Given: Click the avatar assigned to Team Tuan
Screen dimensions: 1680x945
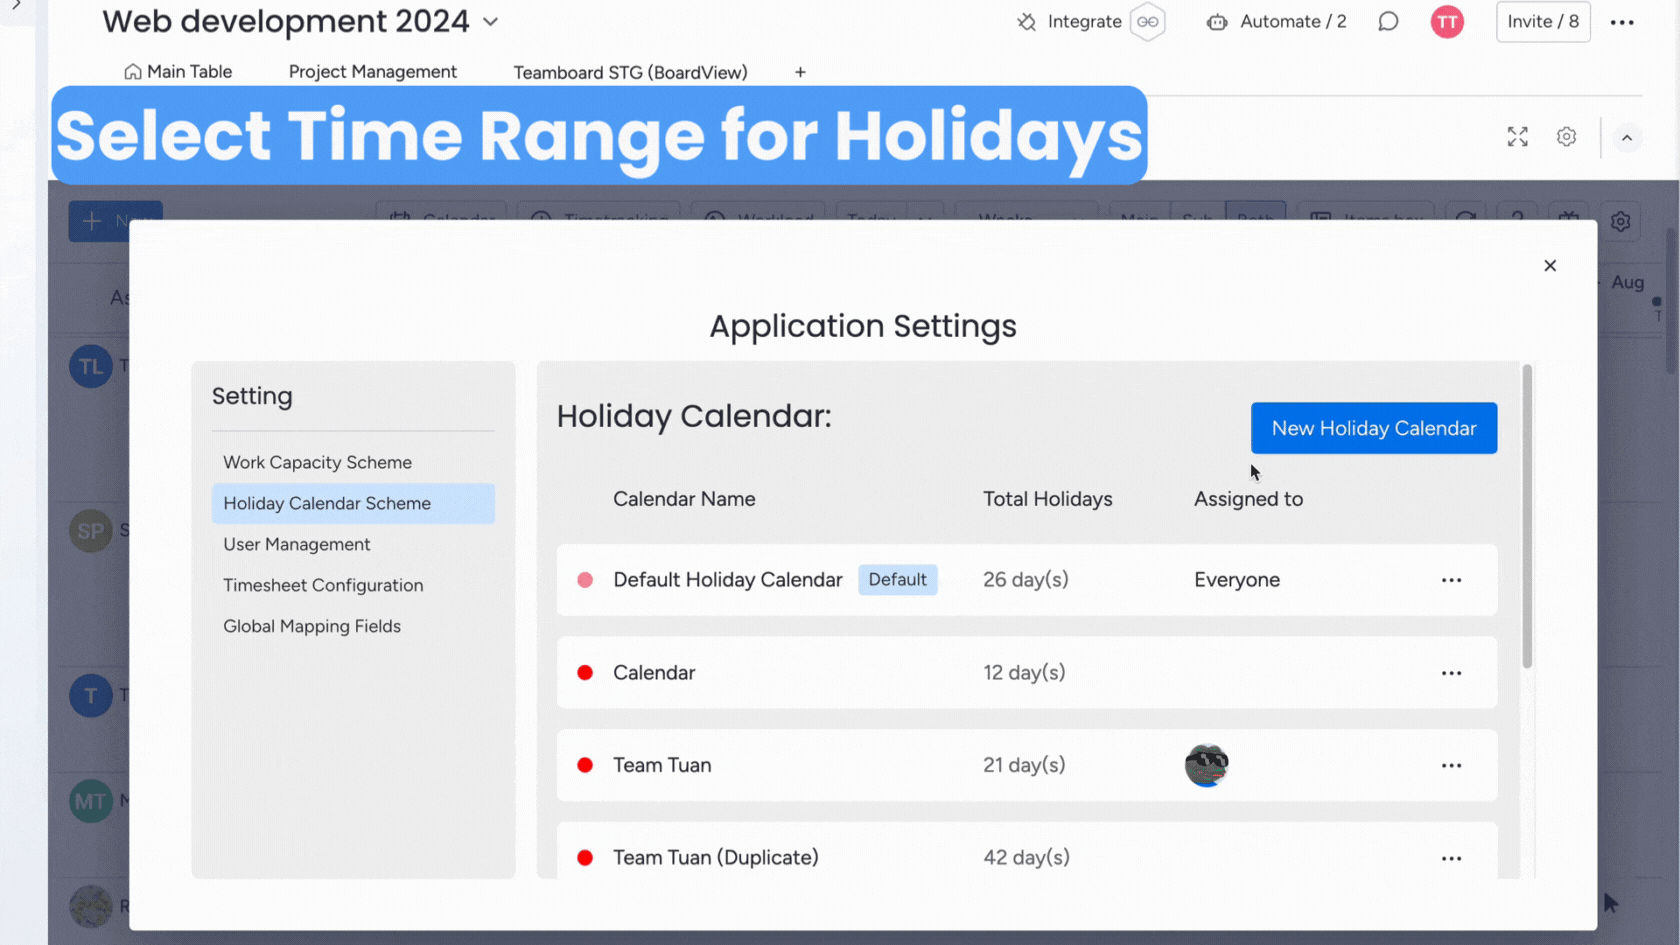Looking at the screenshot, I should [1207, 765].
